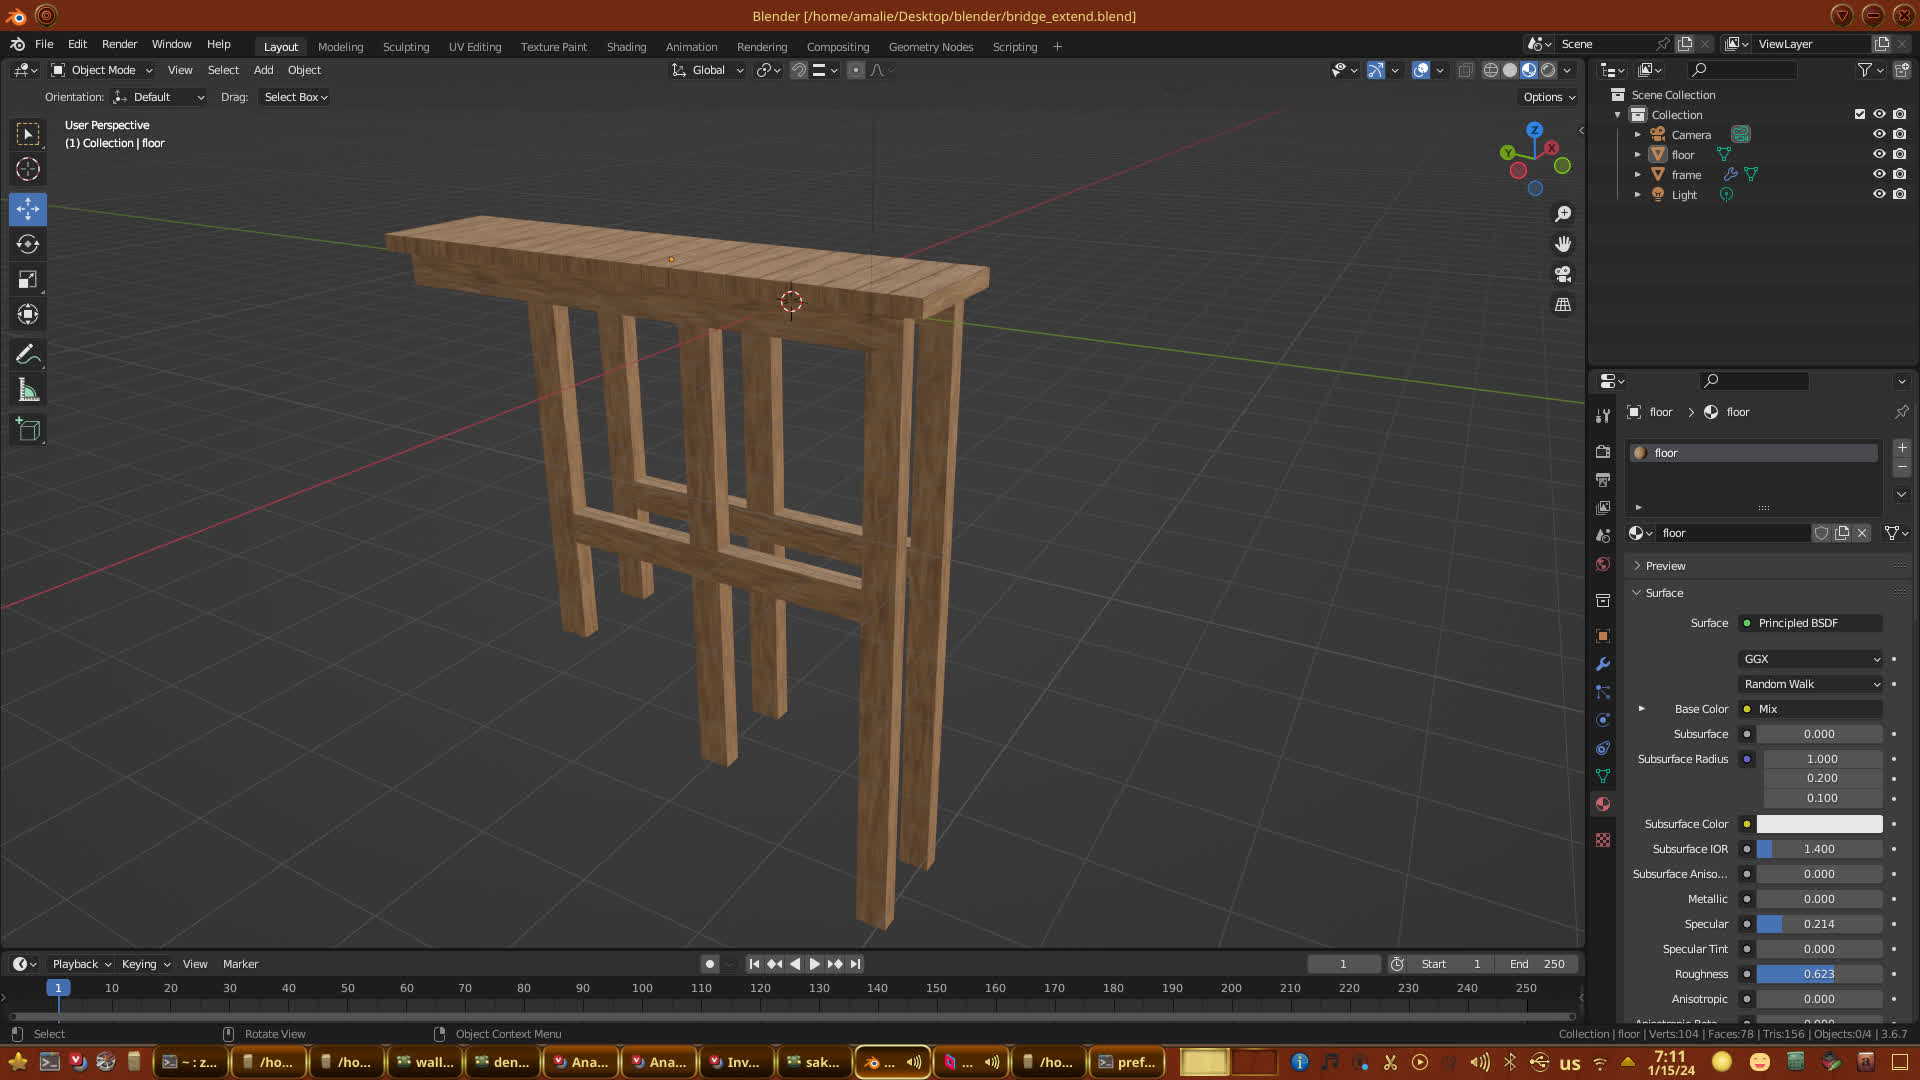1920x1080 pixels.
Task: Select the Rotate tool in the toolbar
Action: pyautogui.click(x=28, y=244)
